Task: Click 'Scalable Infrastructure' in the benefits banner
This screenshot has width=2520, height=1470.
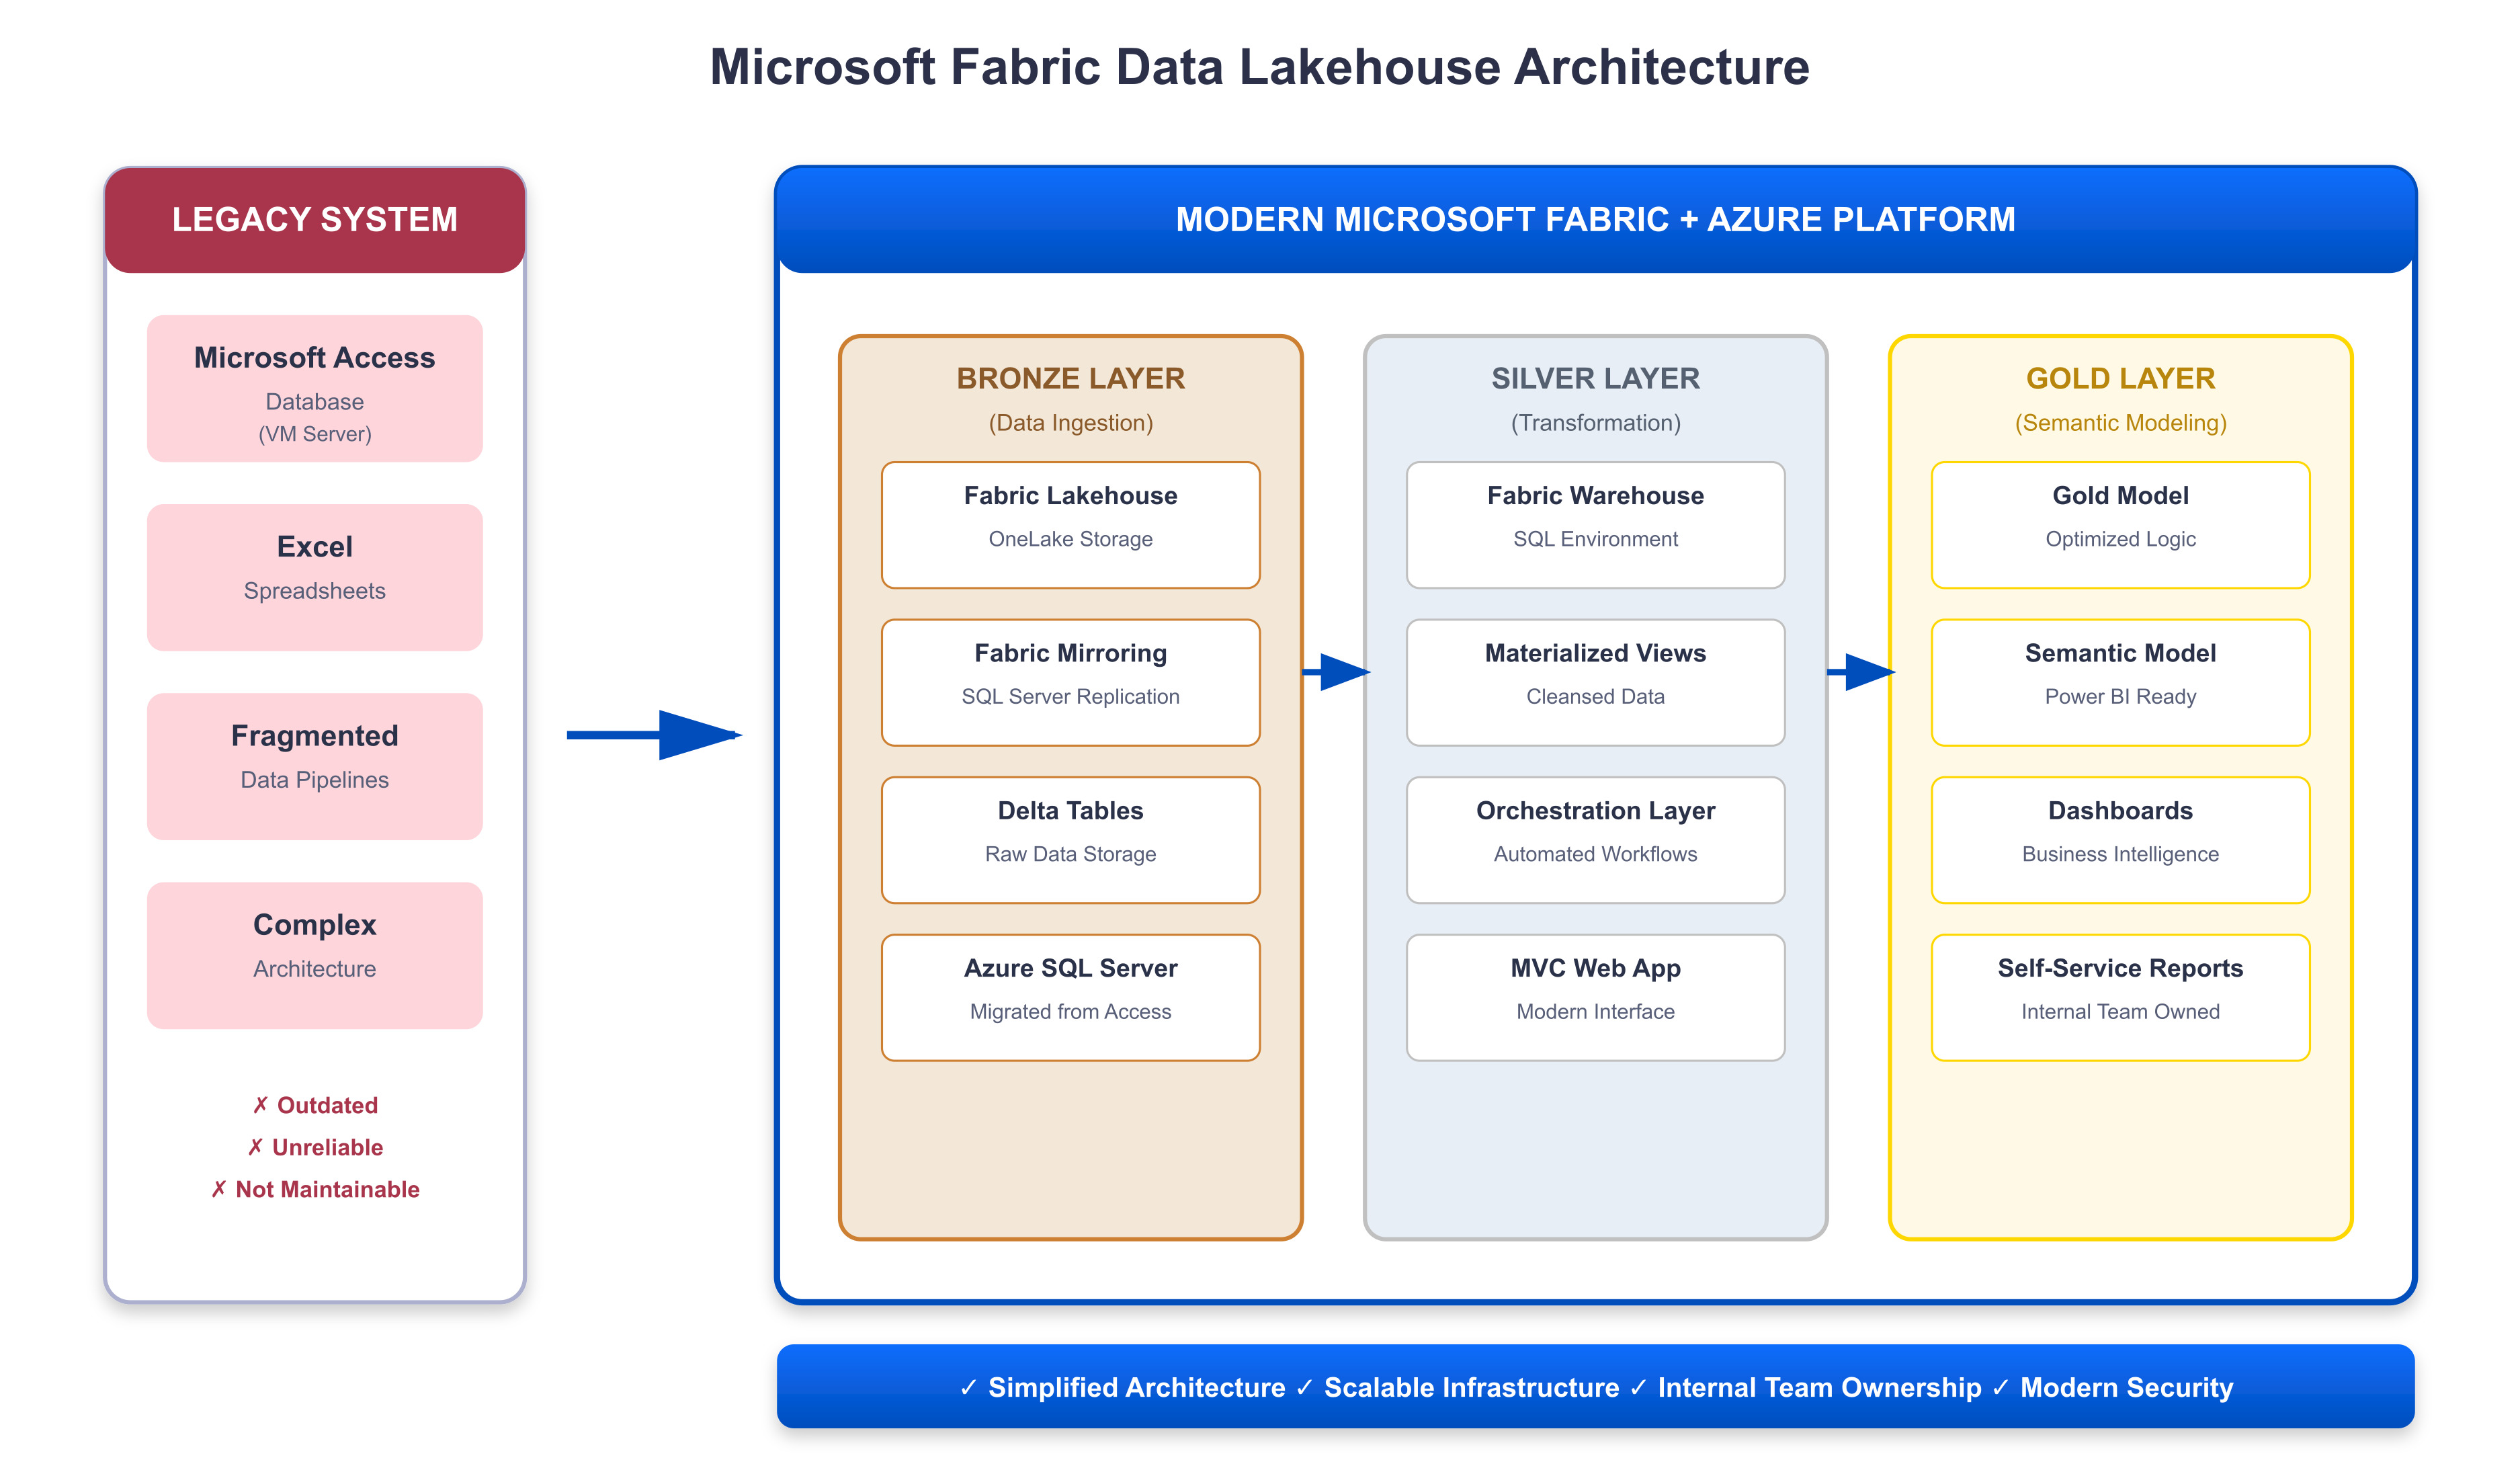Action: pyautogui.click(x=1471, y=1388)
